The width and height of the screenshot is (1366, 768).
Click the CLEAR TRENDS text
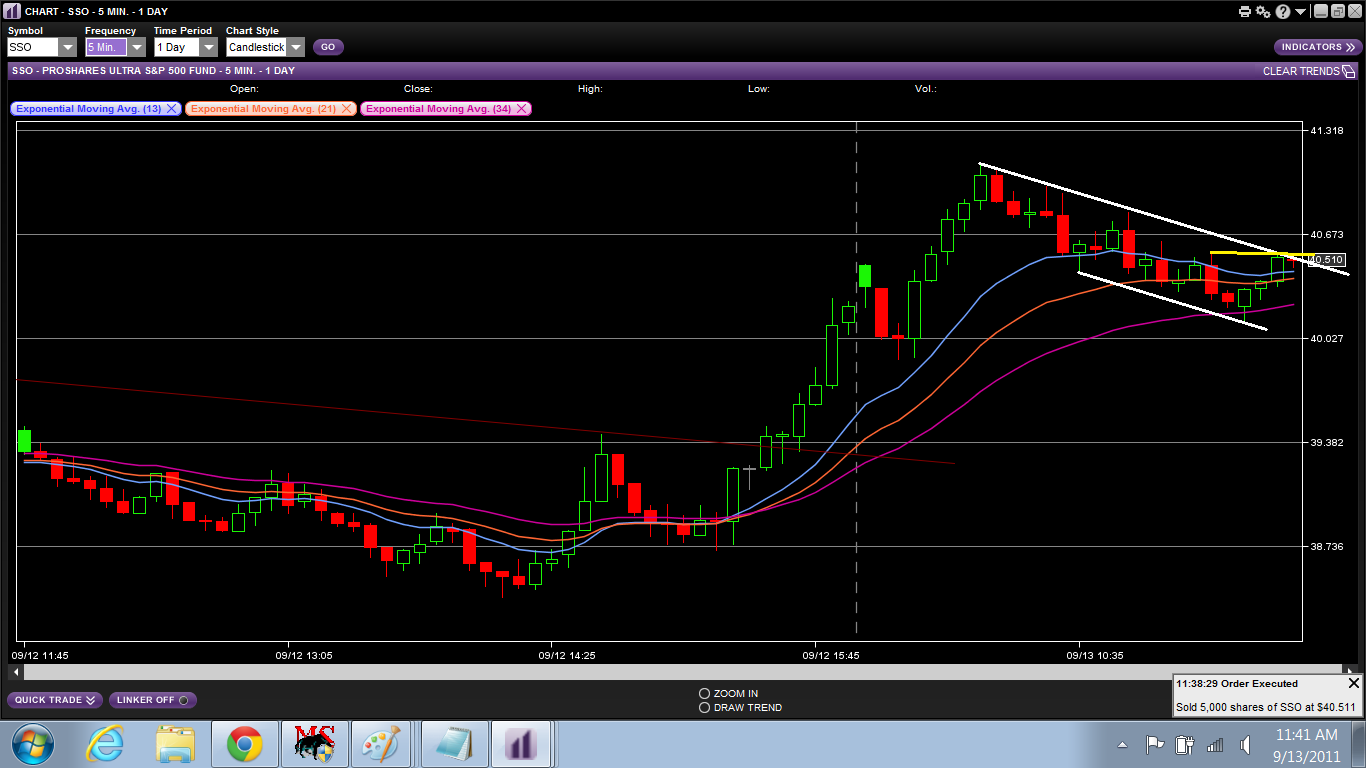click(1301, 71)
